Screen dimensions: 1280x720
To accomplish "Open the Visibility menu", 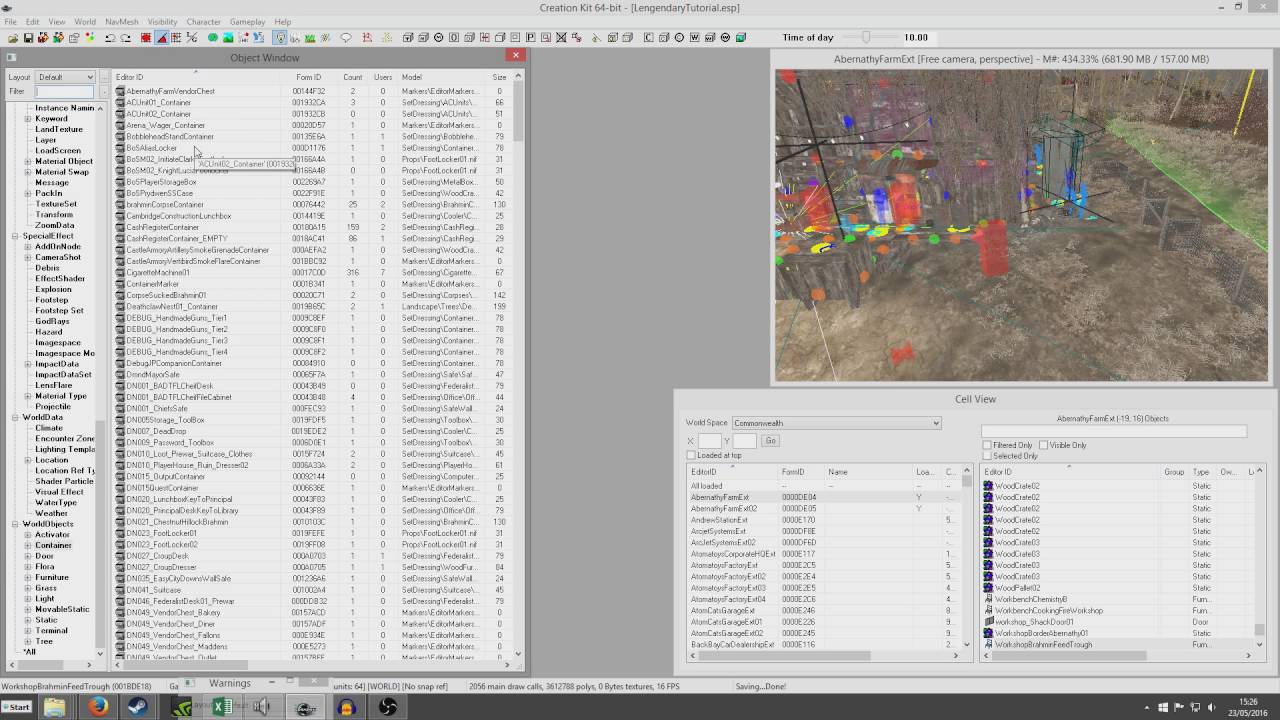I will 162,22.
